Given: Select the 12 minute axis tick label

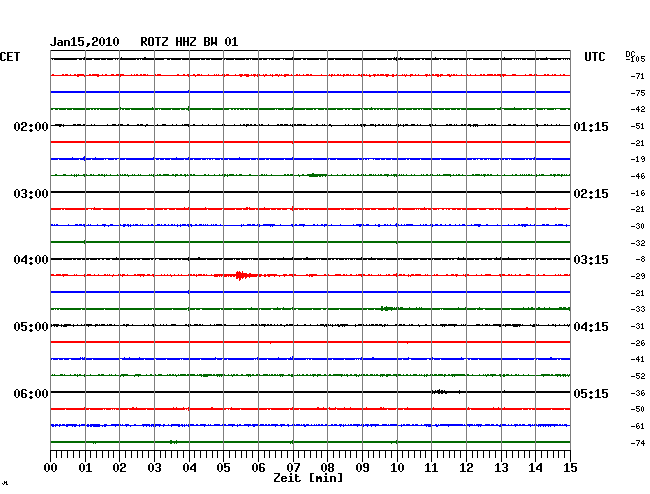Looking at the screenshot, I should 466,468.
